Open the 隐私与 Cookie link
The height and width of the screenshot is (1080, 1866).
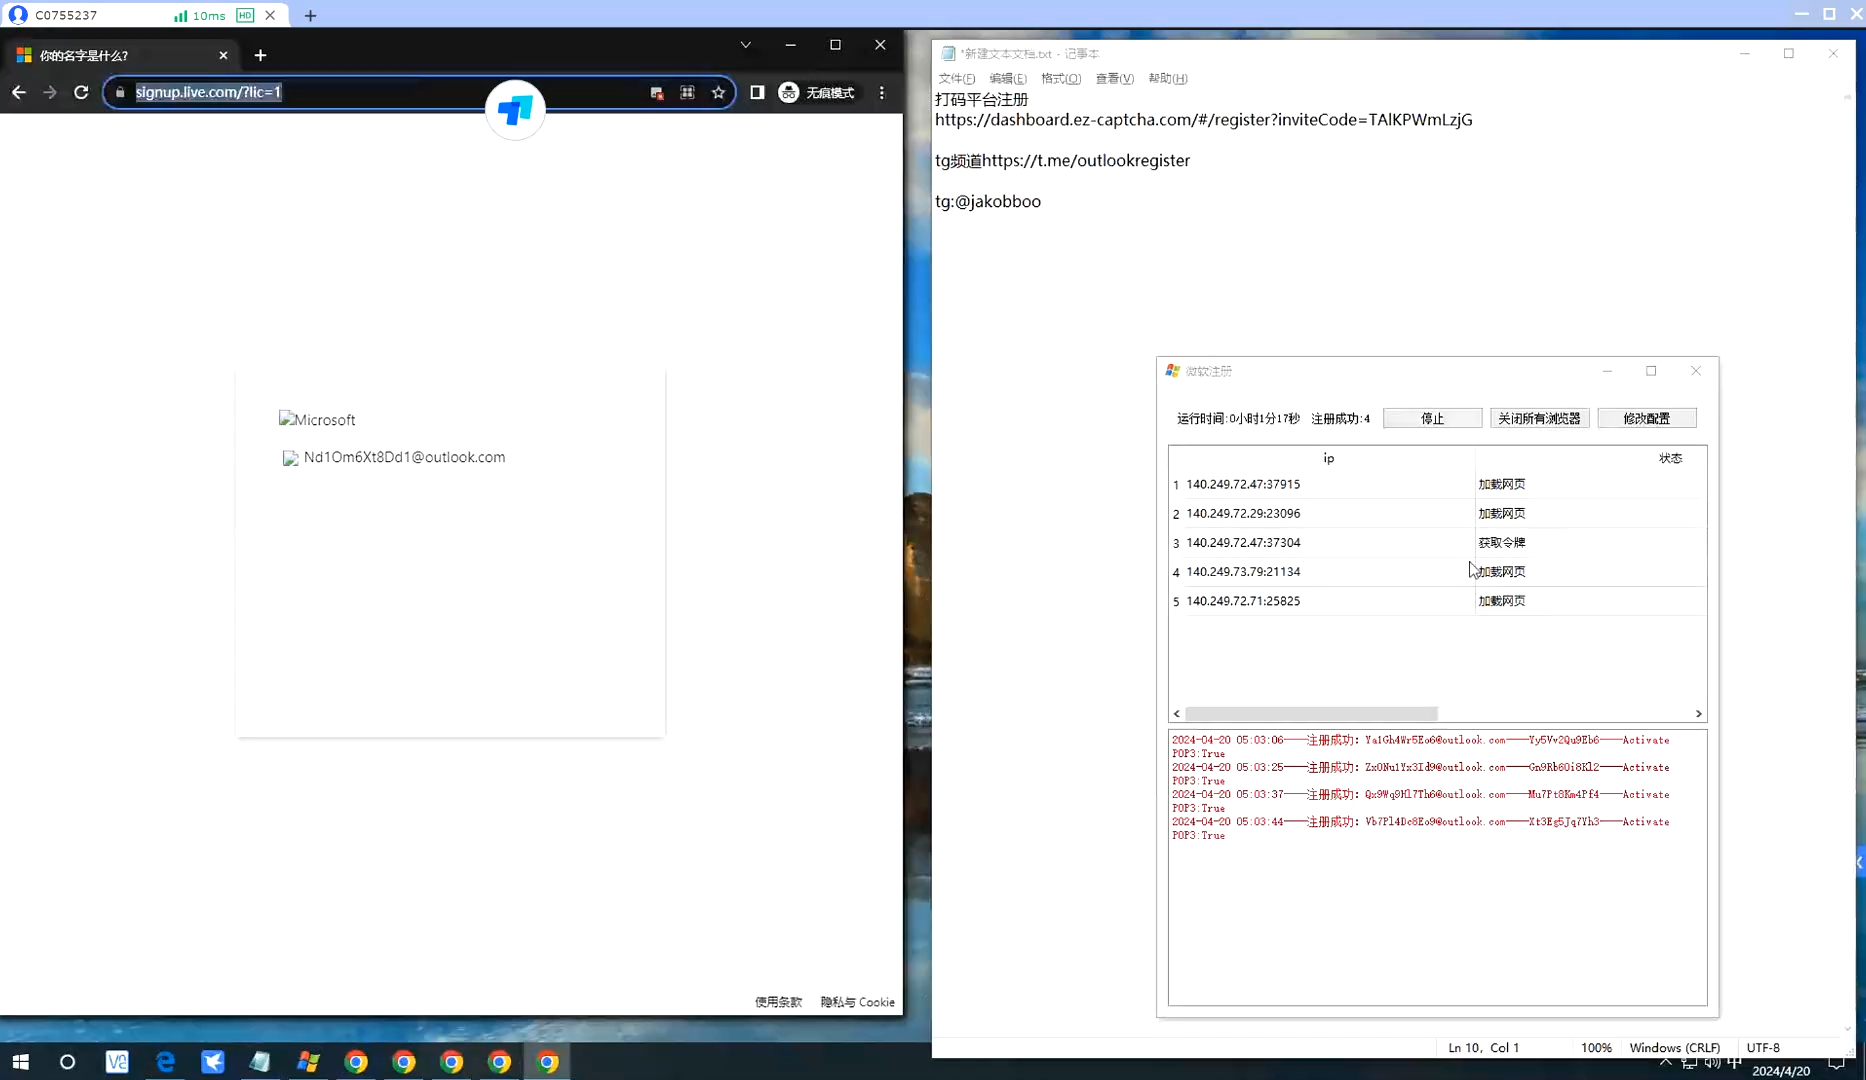coord(857,1002)
